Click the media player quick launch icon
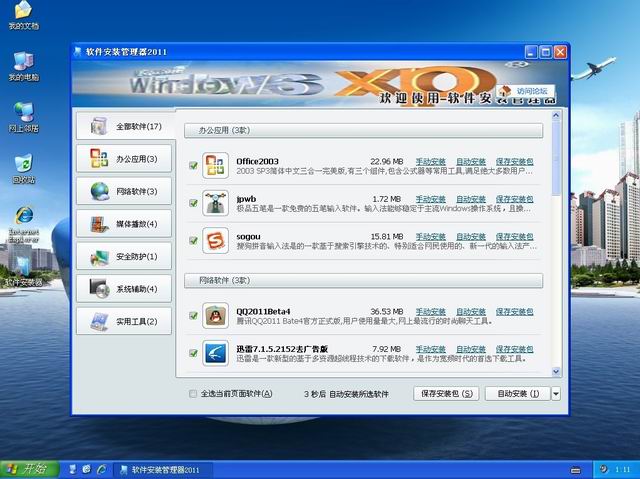Viewport: 640px width, 479px height. click(87, 469)
